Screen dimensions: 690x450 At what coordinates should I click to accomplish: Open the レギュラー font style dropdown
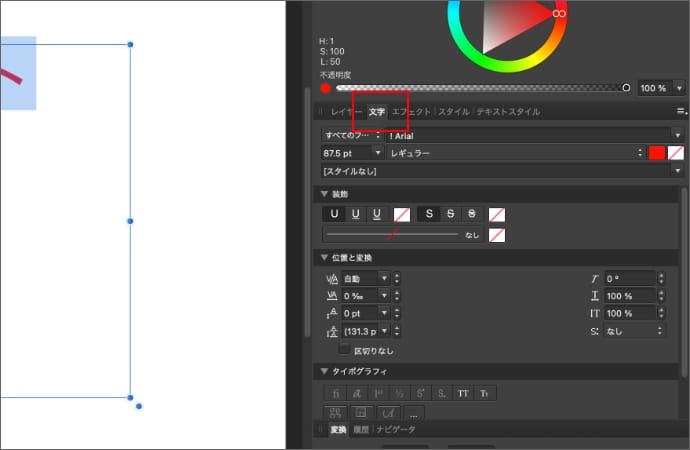pyautogui.click(x=515, y=153)
